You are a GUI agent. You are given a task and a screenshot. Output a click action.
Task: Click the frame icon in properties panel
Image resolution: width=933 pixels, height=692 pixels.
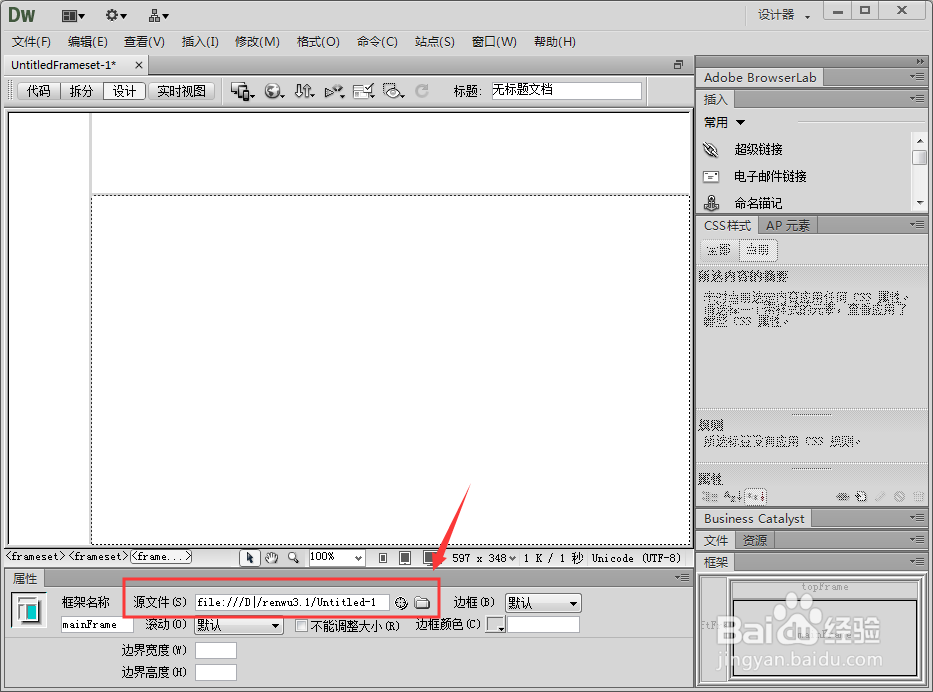tap(29, 610)
